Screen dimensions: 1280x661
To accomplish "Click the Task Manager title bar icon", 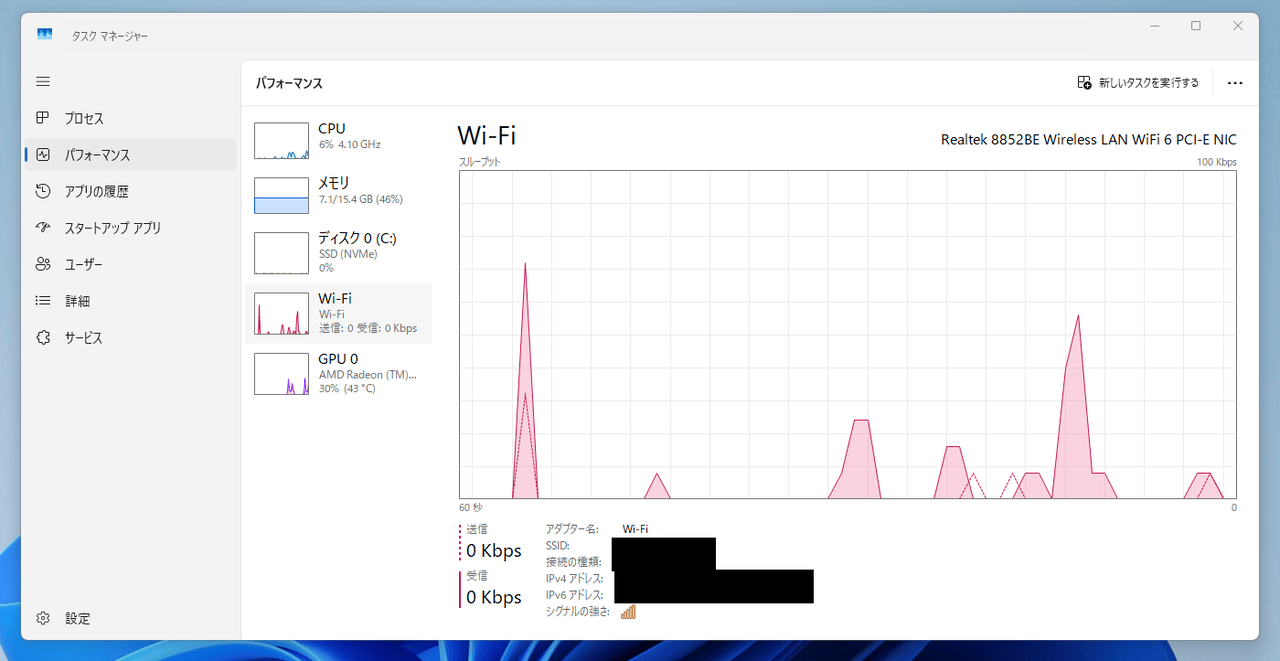I will click(44, 33).
